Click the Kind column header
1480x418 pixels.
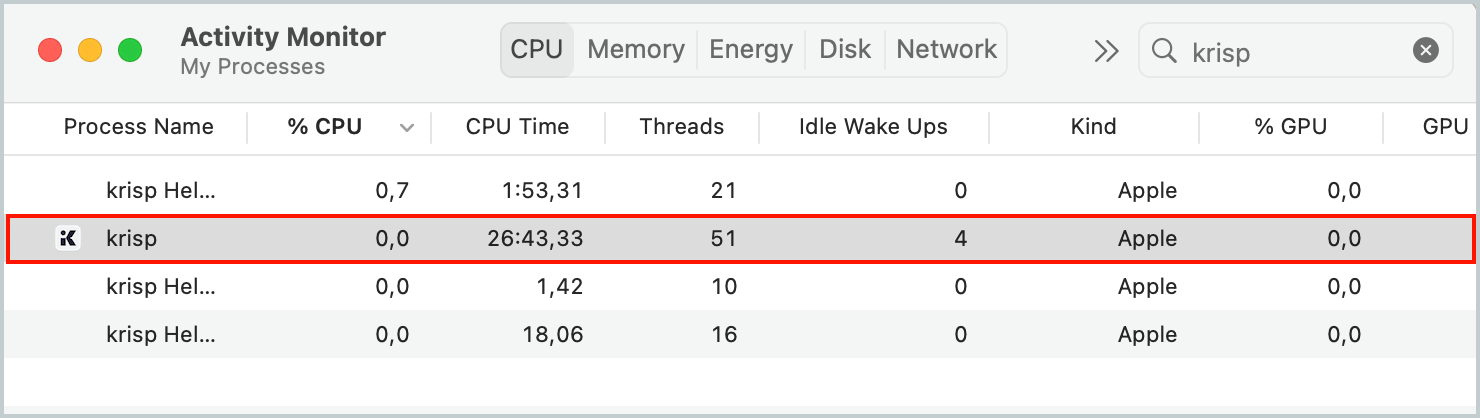(1093, 127)
